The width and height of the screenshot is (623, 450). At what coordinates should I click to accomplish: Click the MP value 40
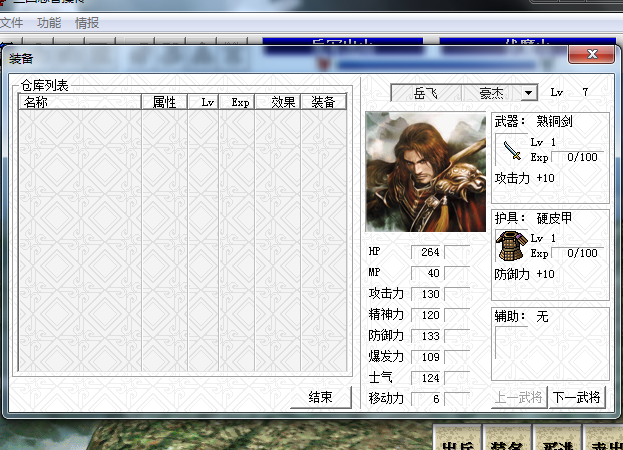click(x=427, y=273)
